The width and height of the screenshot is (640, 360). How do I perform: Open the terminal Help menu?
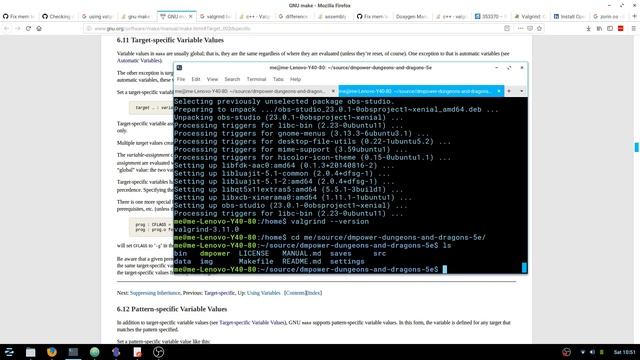tap(295, 79)
